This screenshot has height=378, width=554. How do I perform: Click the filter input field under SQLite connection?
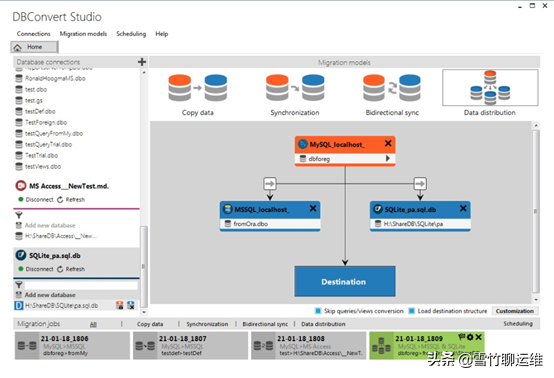[81, 285]
